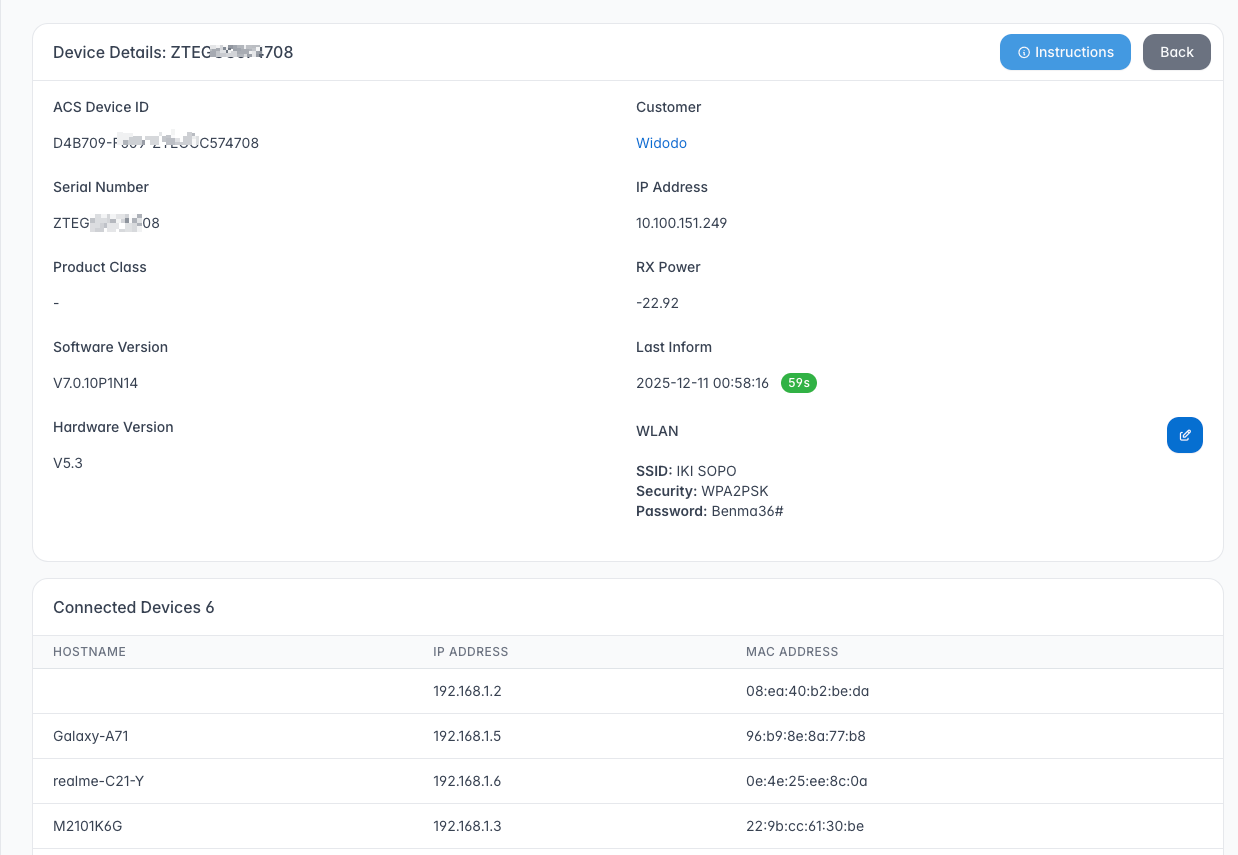The width and height of the screenshot is (1238, 855).
Task: Open customer Widodo's profile link
Action: tap(661, 143)
